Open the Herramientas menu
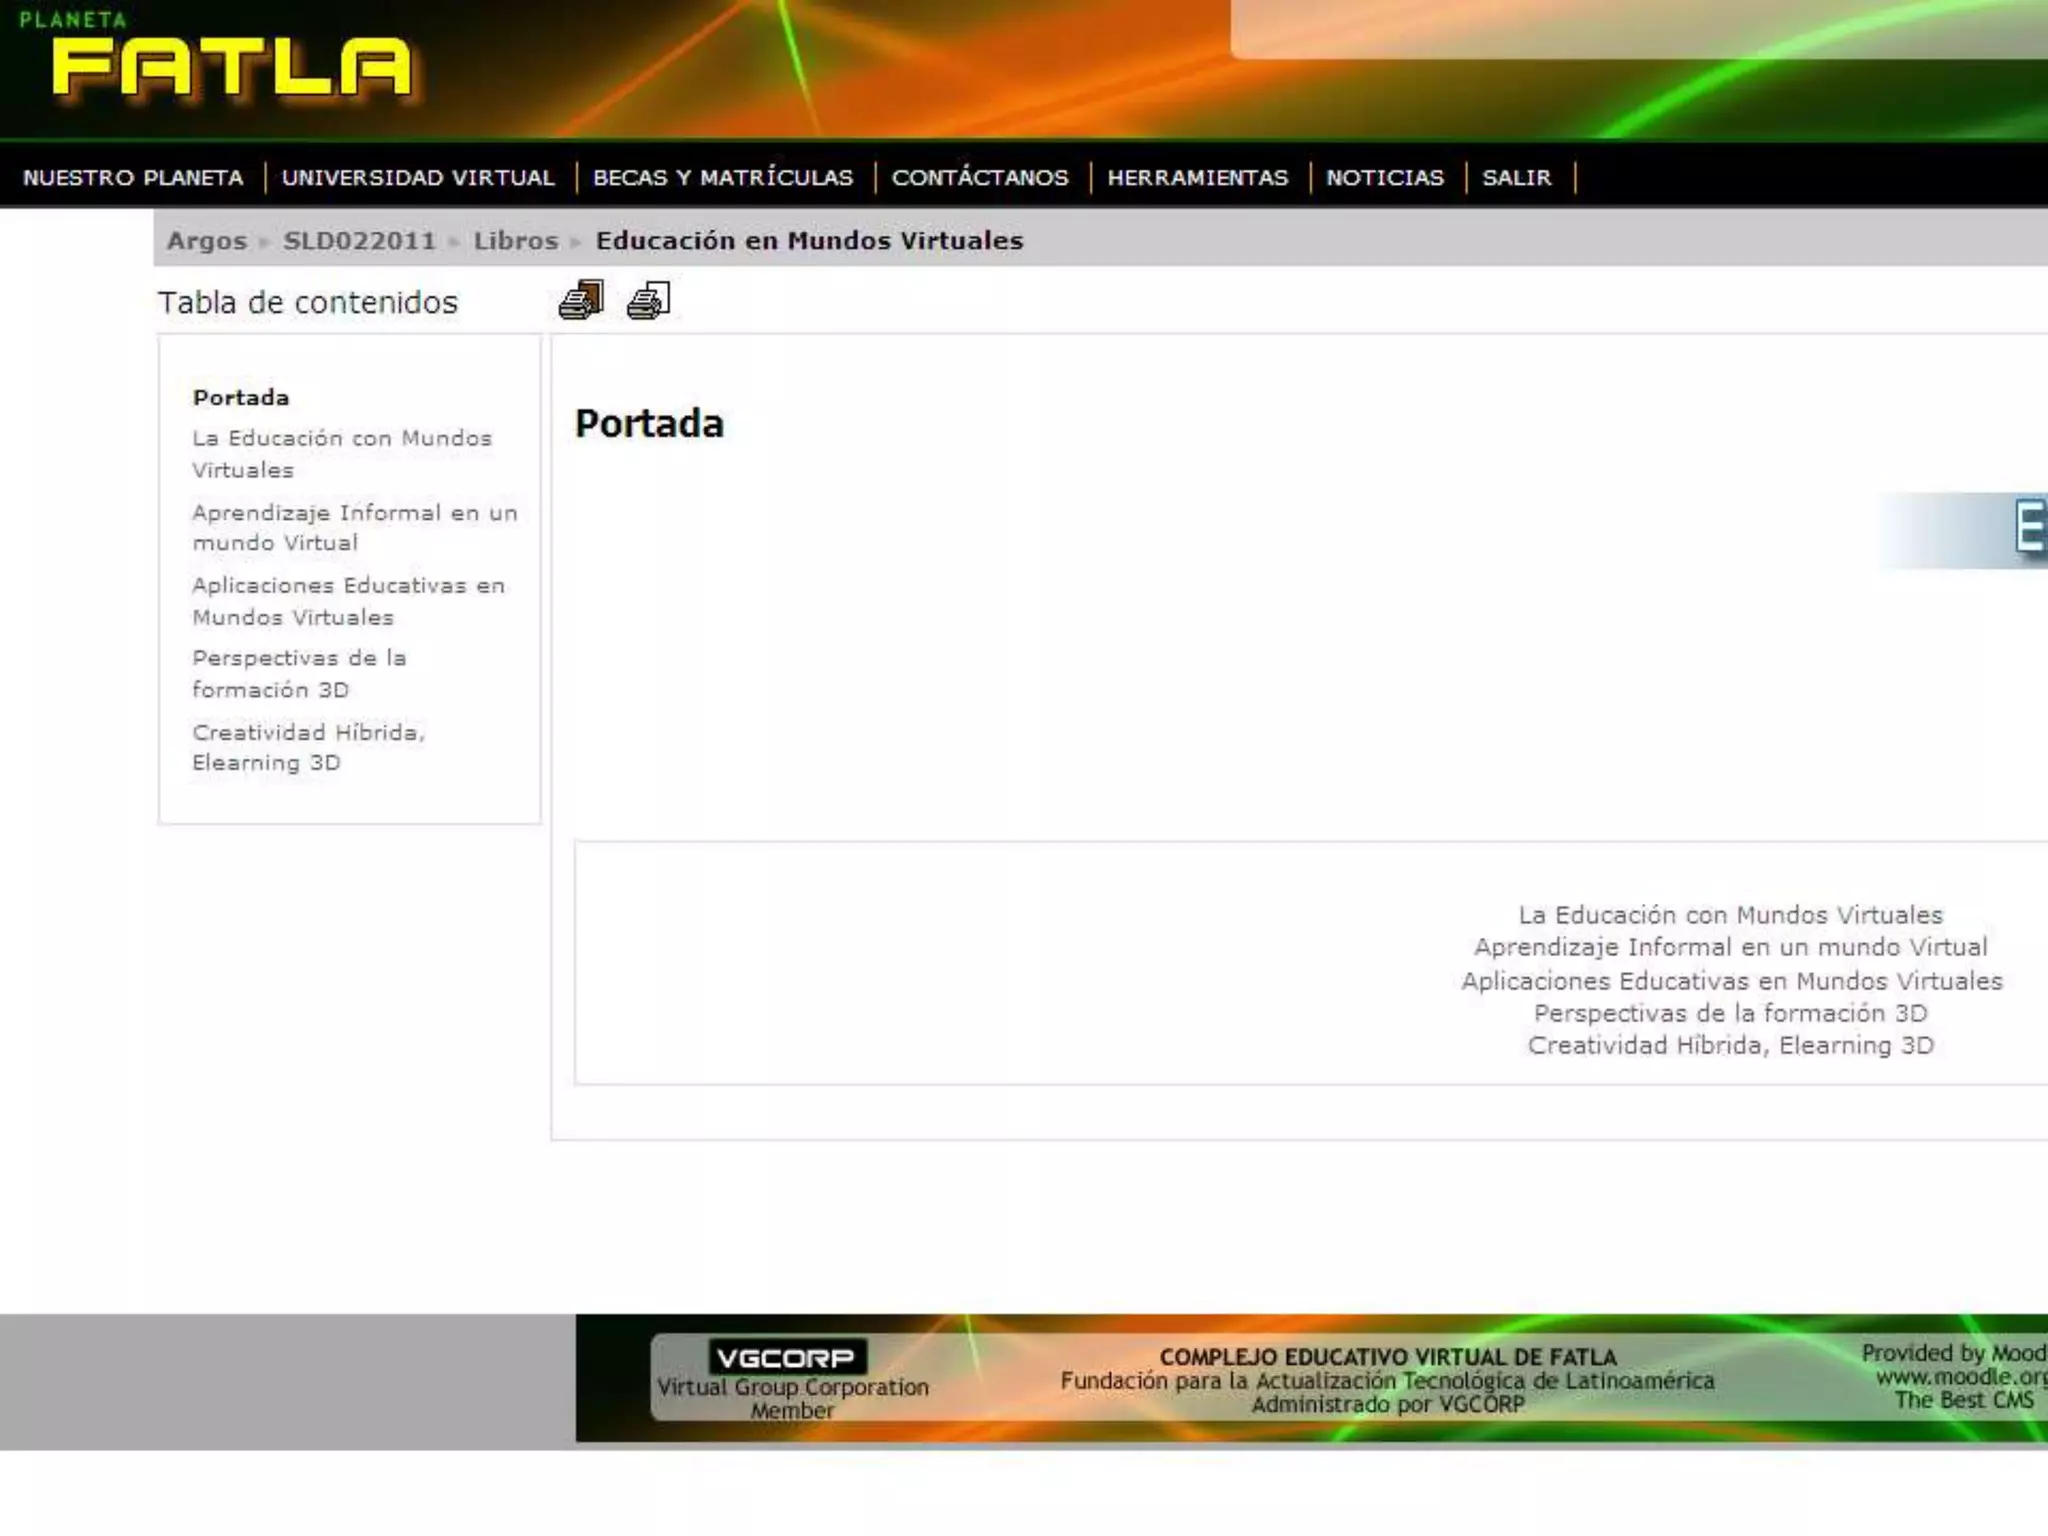Viewport: 2048px width, 1536px height. pyautogui.click(x=1197, y=178)
